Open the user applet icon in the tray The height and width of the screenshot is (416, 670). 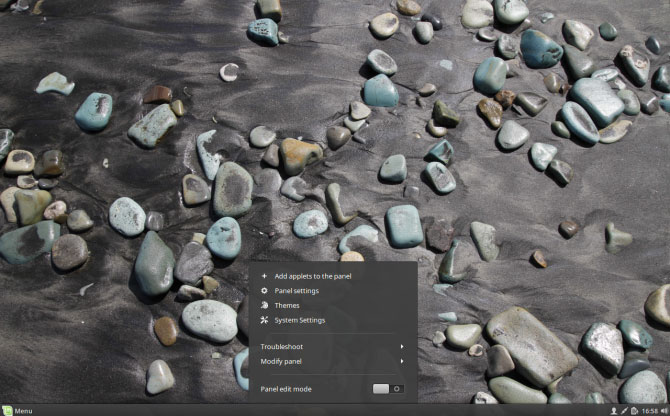pyautogui.click(x=613, y=410)
